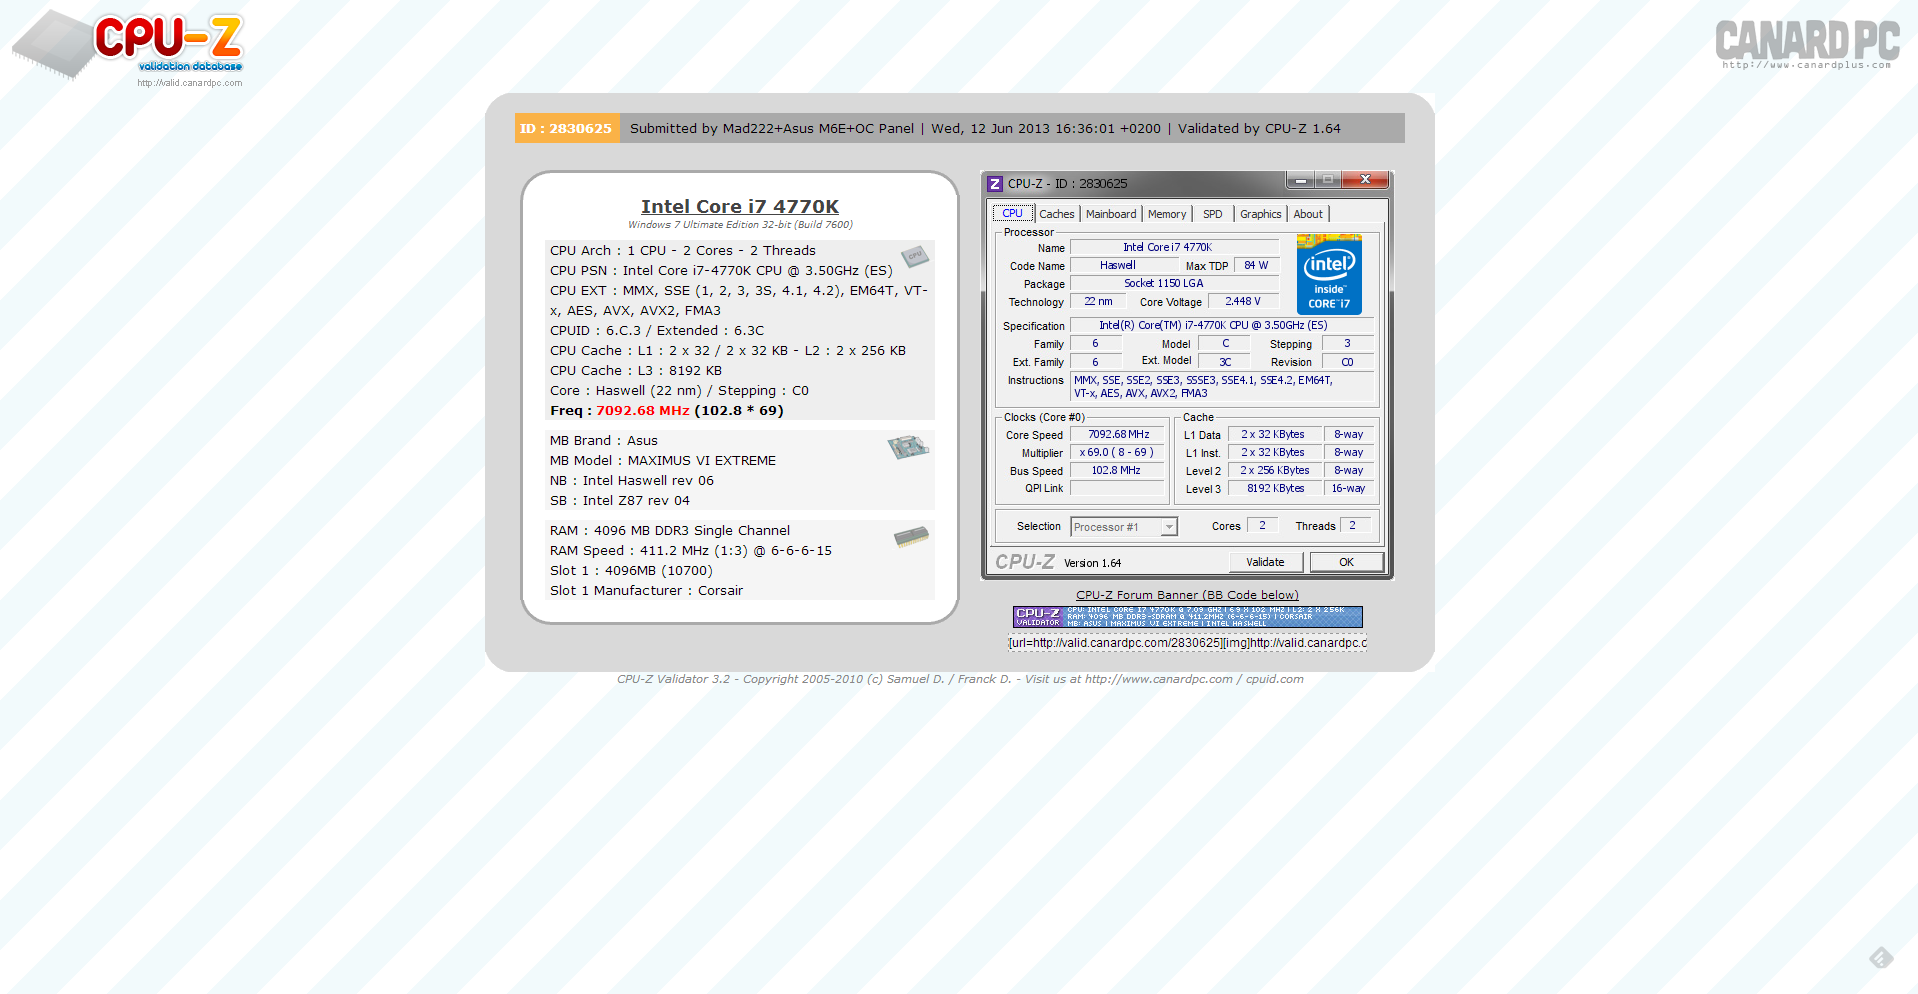The height and width of the screenshot is (994, 1918).
Task: Switch to the Mainboard tab
Action: (x=1111, y=214)
